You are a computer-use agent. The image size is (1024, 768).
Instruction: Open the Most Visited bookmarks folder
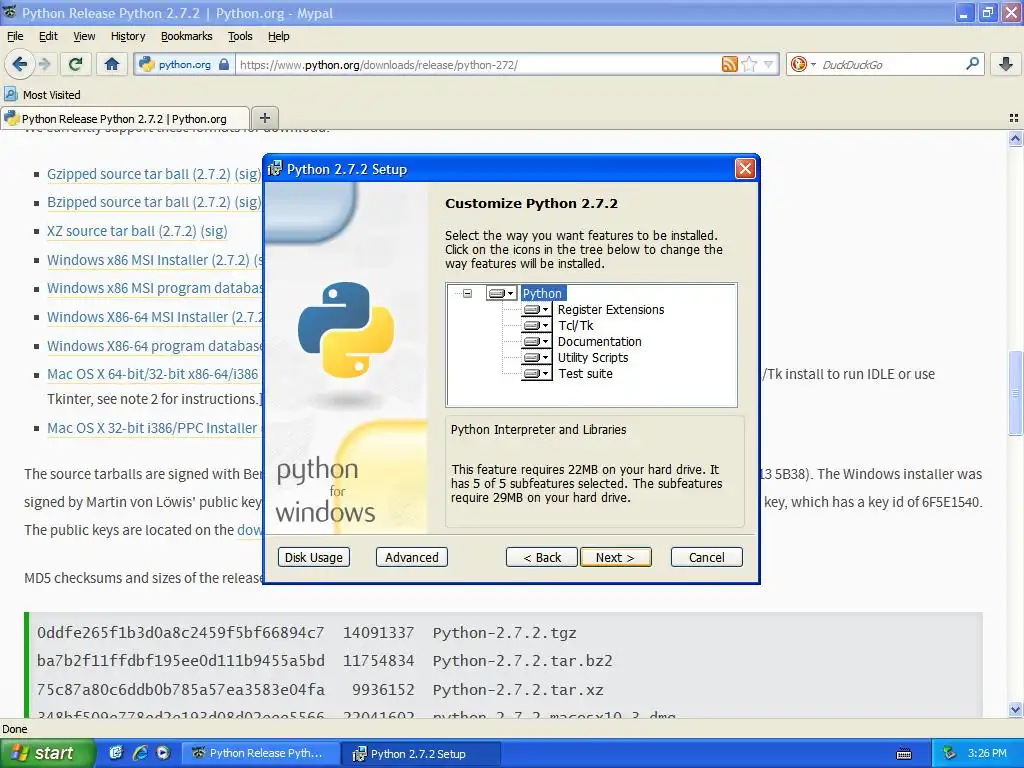click(x=42, y=95)
